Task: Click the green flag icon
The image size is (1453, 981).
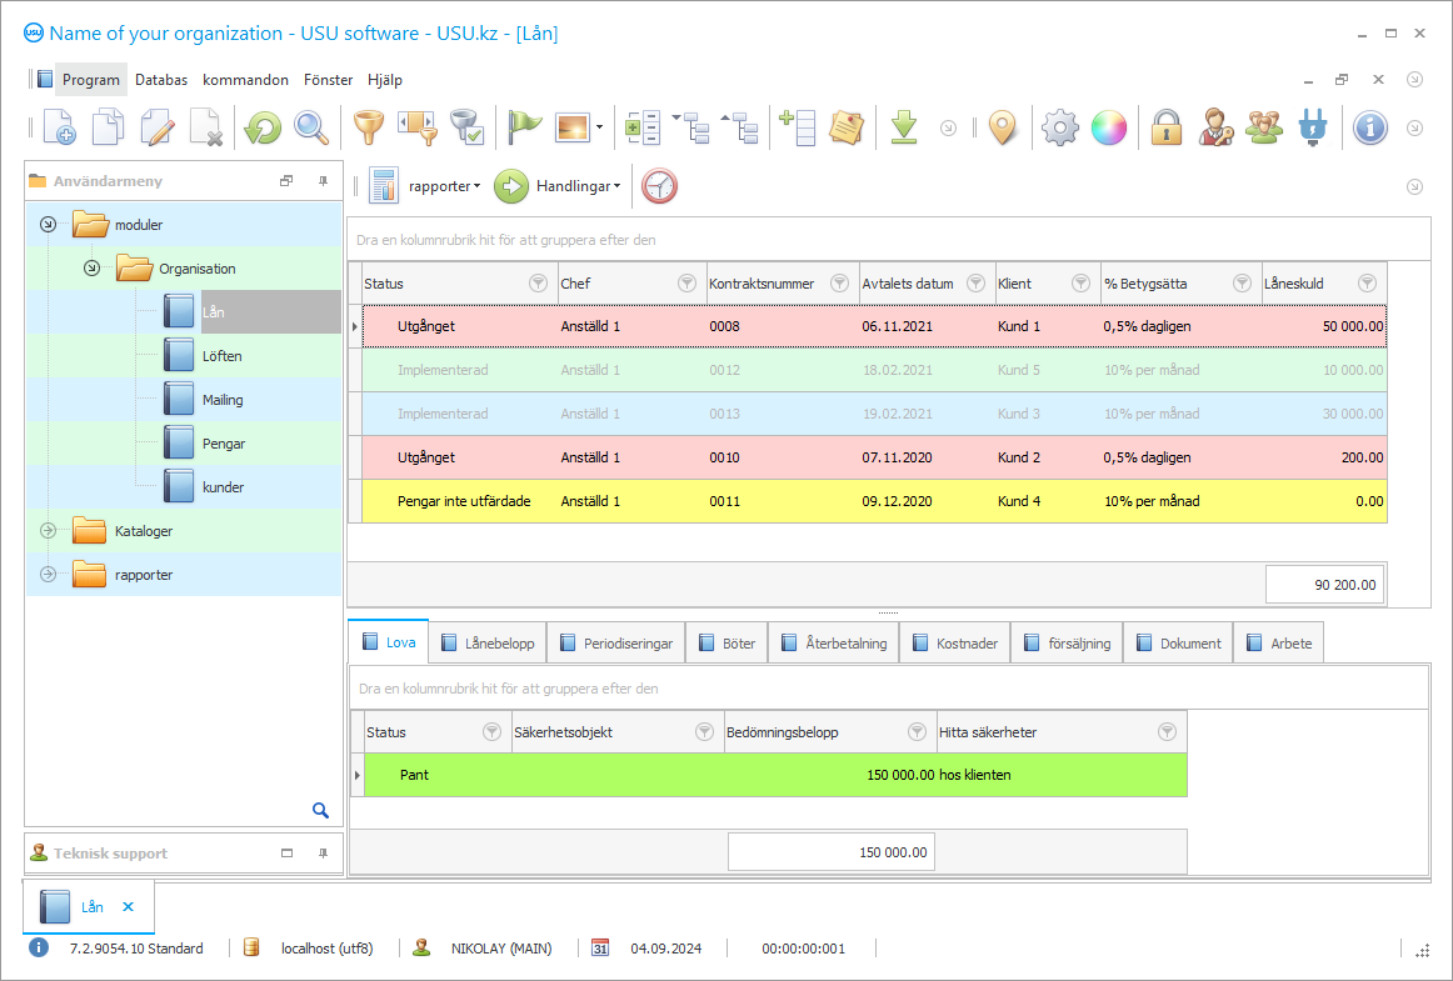Action: click(524, 128)
